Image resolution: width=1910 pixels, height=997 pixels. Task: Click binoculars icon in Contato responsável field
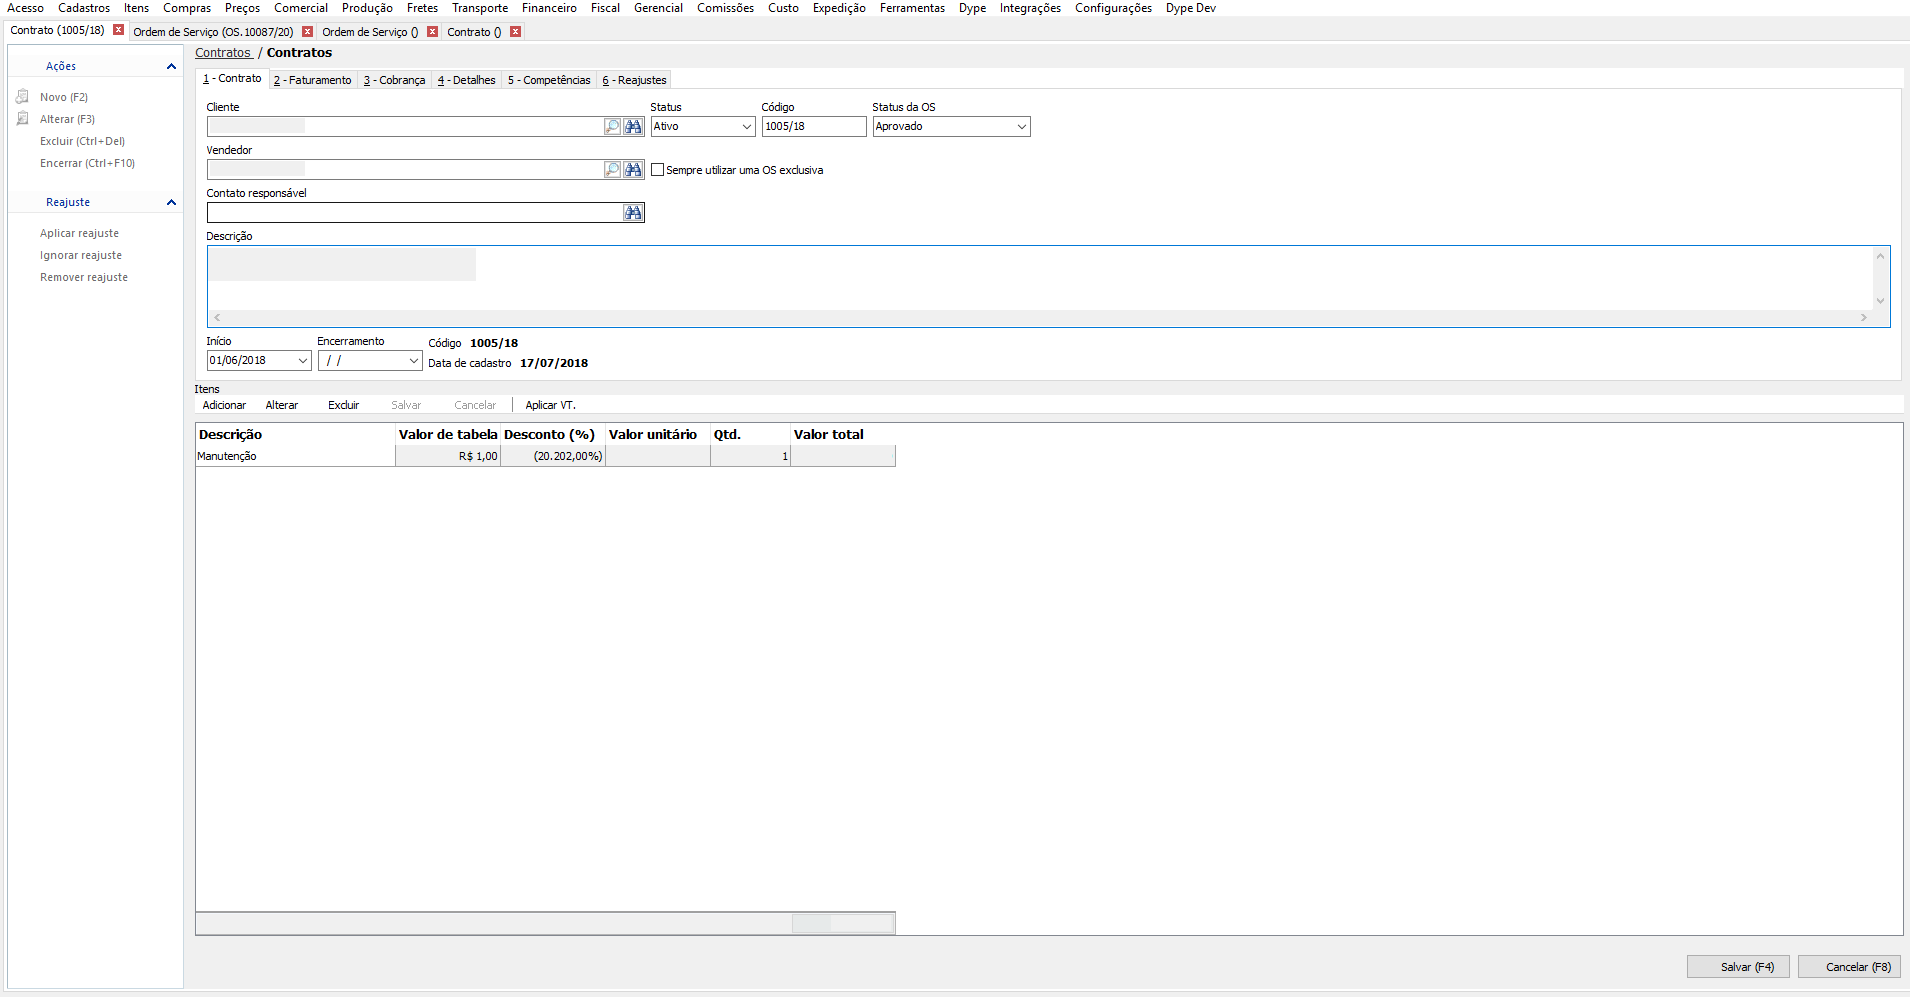click(x=633, y=213)
